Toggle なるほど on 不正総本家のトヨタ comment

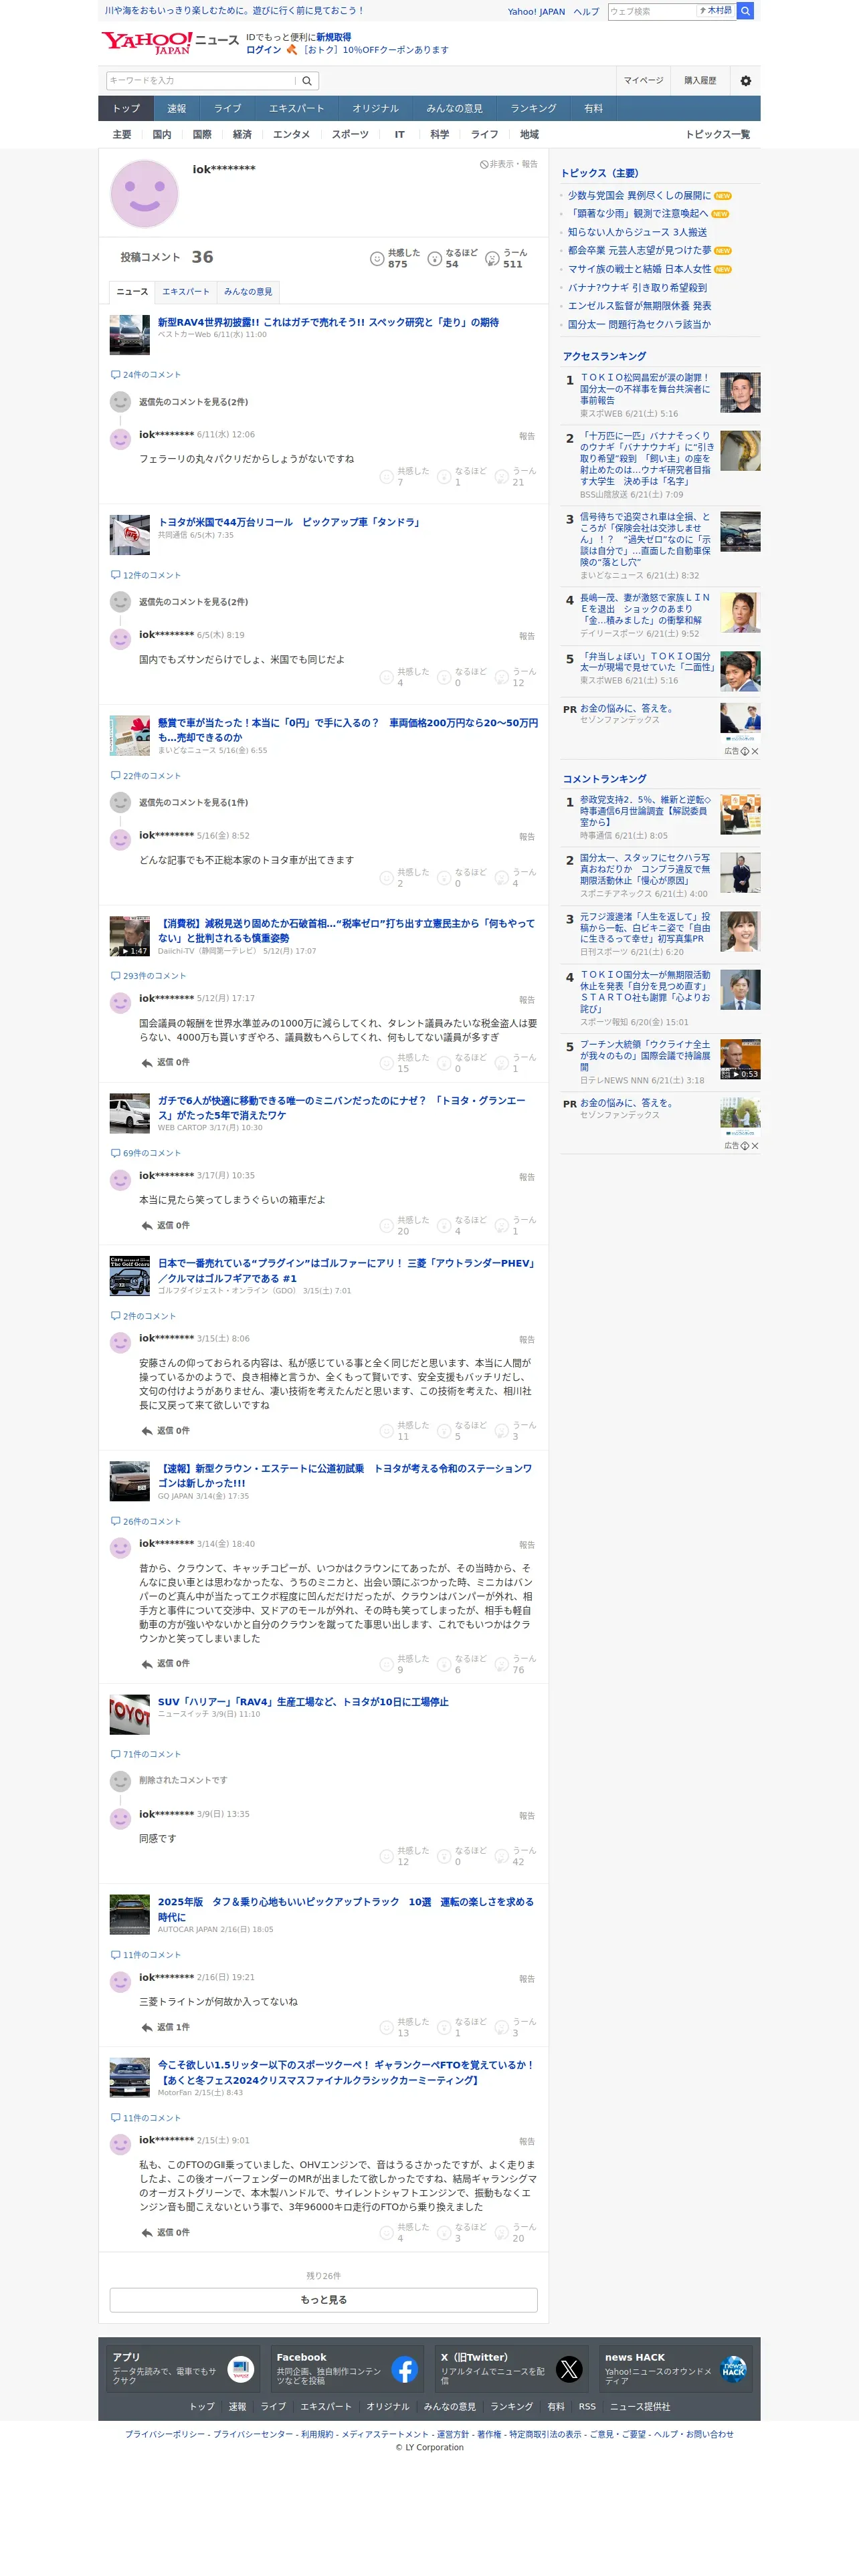click(x=444, y=878)
